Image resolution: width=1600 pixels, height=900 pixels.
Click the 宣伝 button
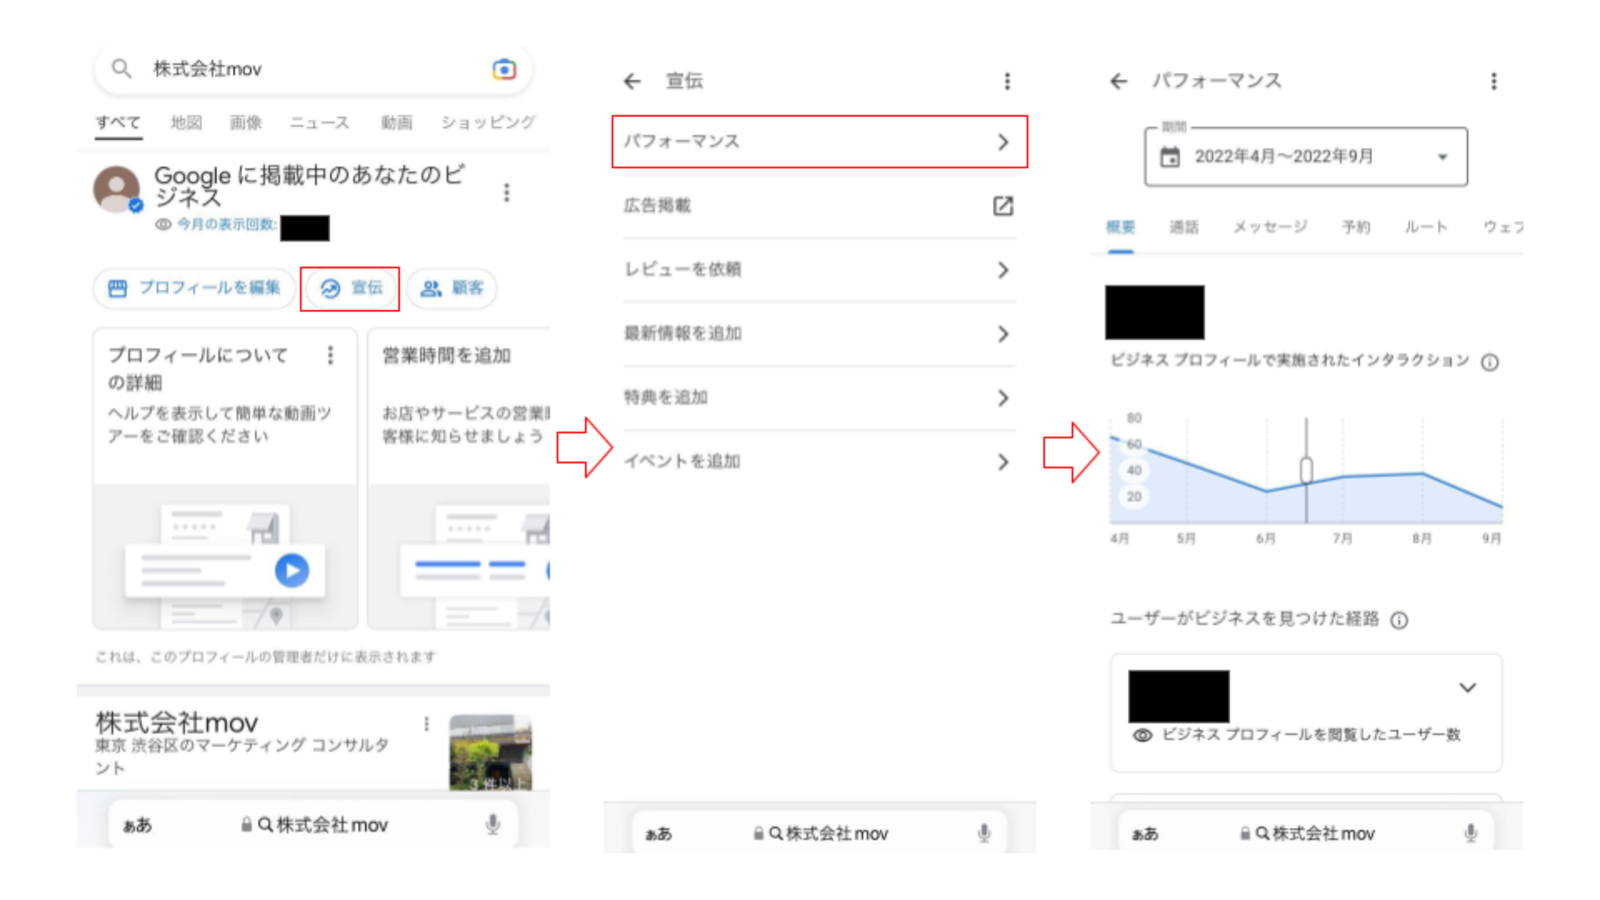pyautogui.click(x=351, y=288)
